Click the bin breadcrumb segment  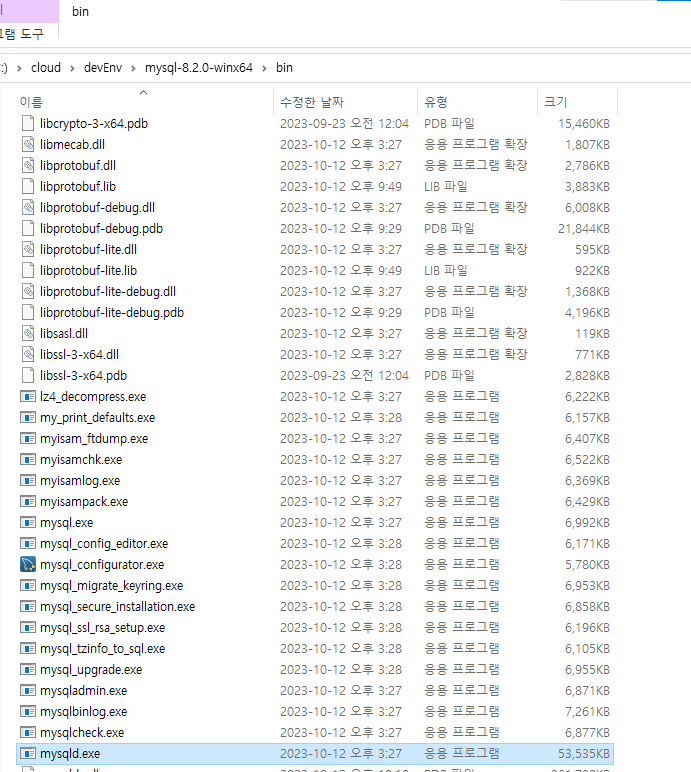click(284, 67)
